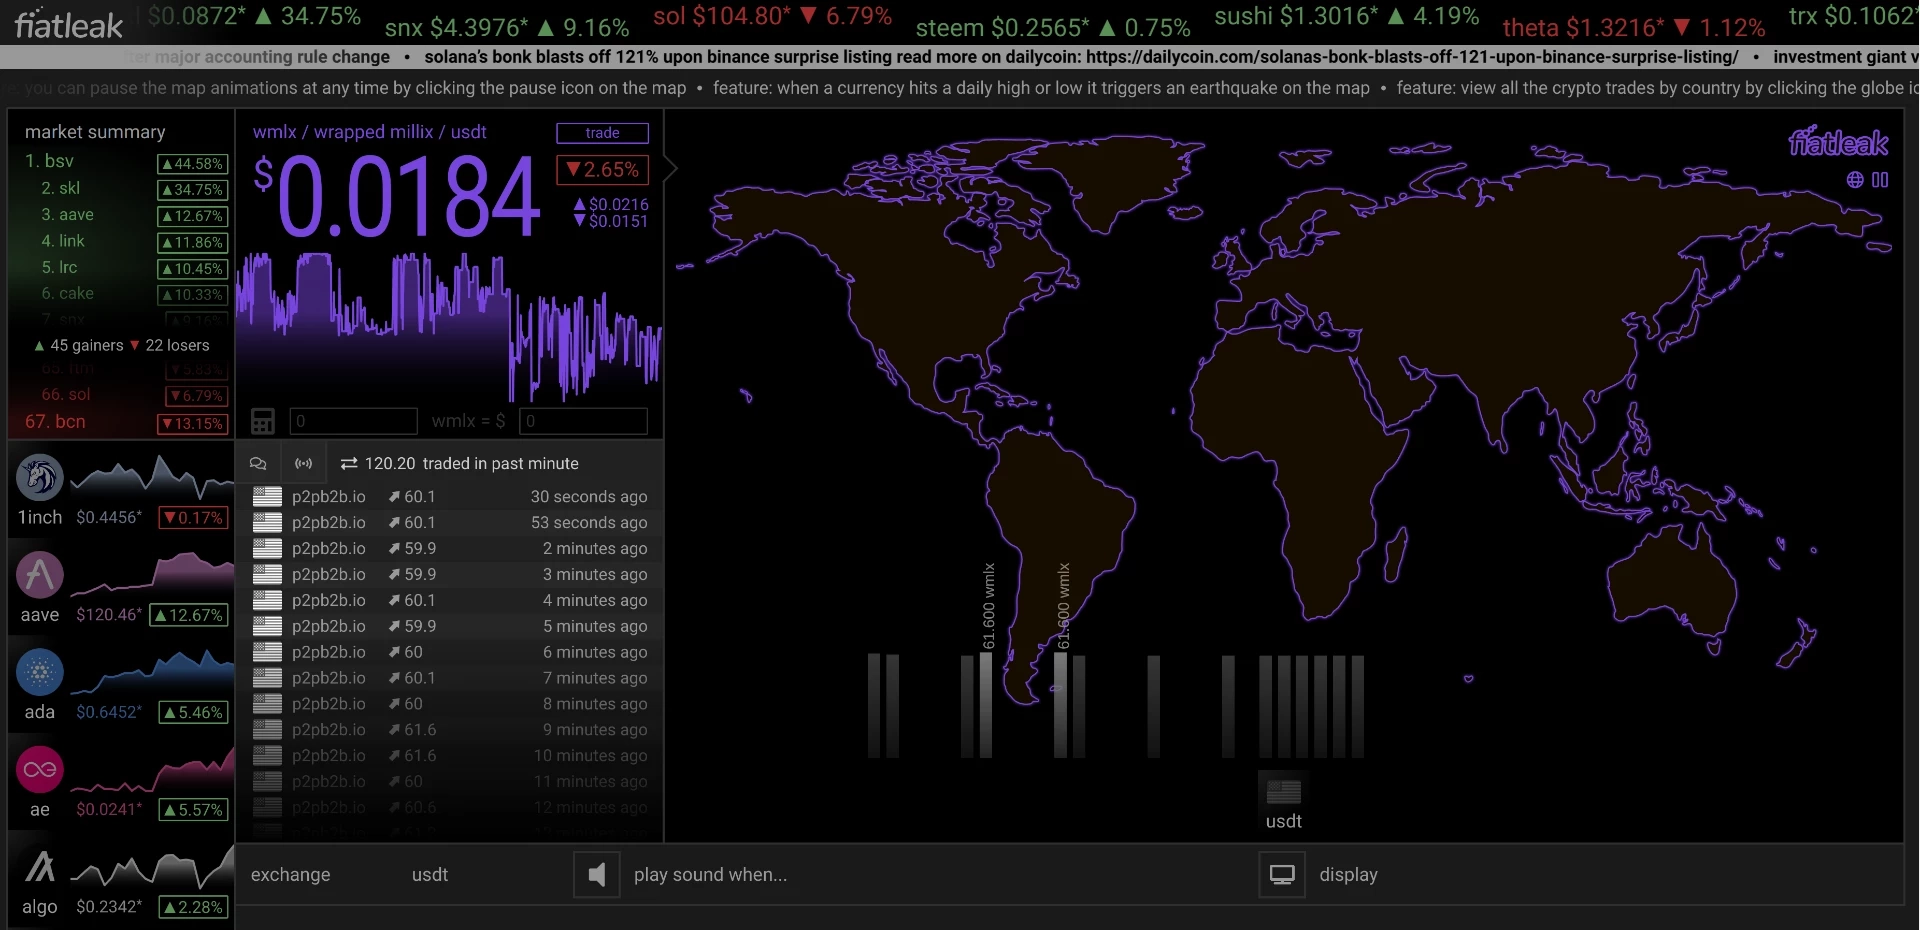
Task: Open the play sound when... options
Action: (710, 875)
